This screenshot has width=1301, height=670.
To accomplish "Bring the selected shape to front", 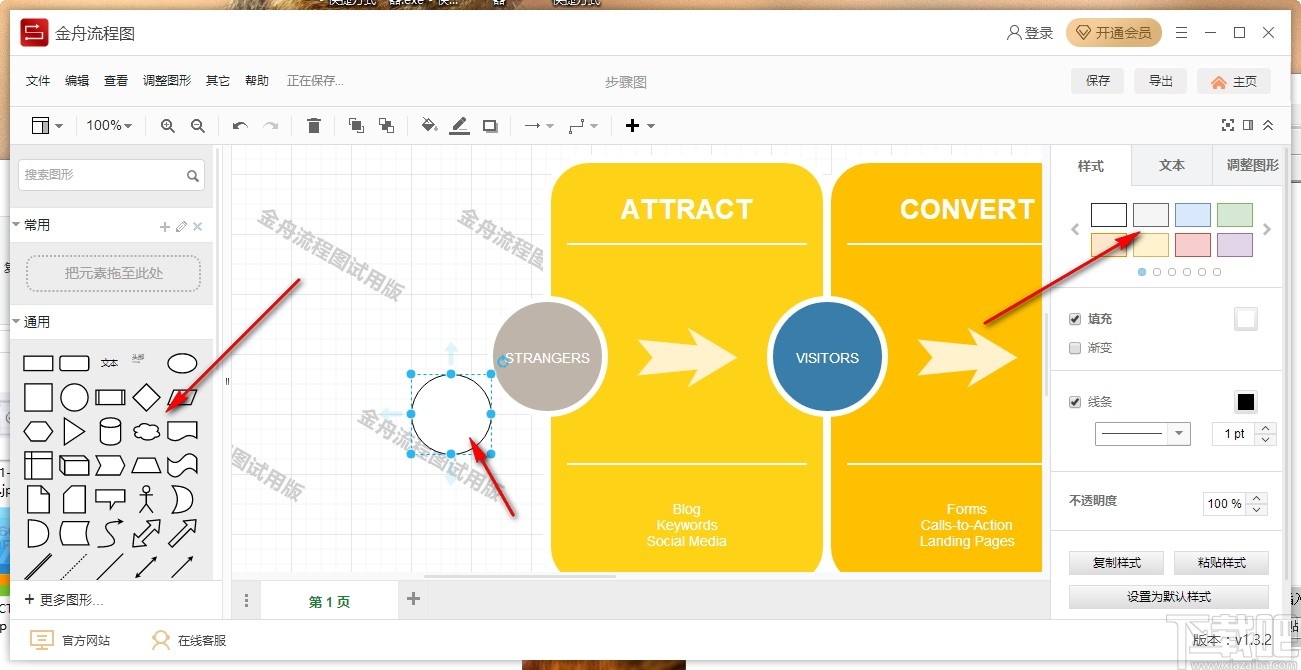I will (356, 126).
